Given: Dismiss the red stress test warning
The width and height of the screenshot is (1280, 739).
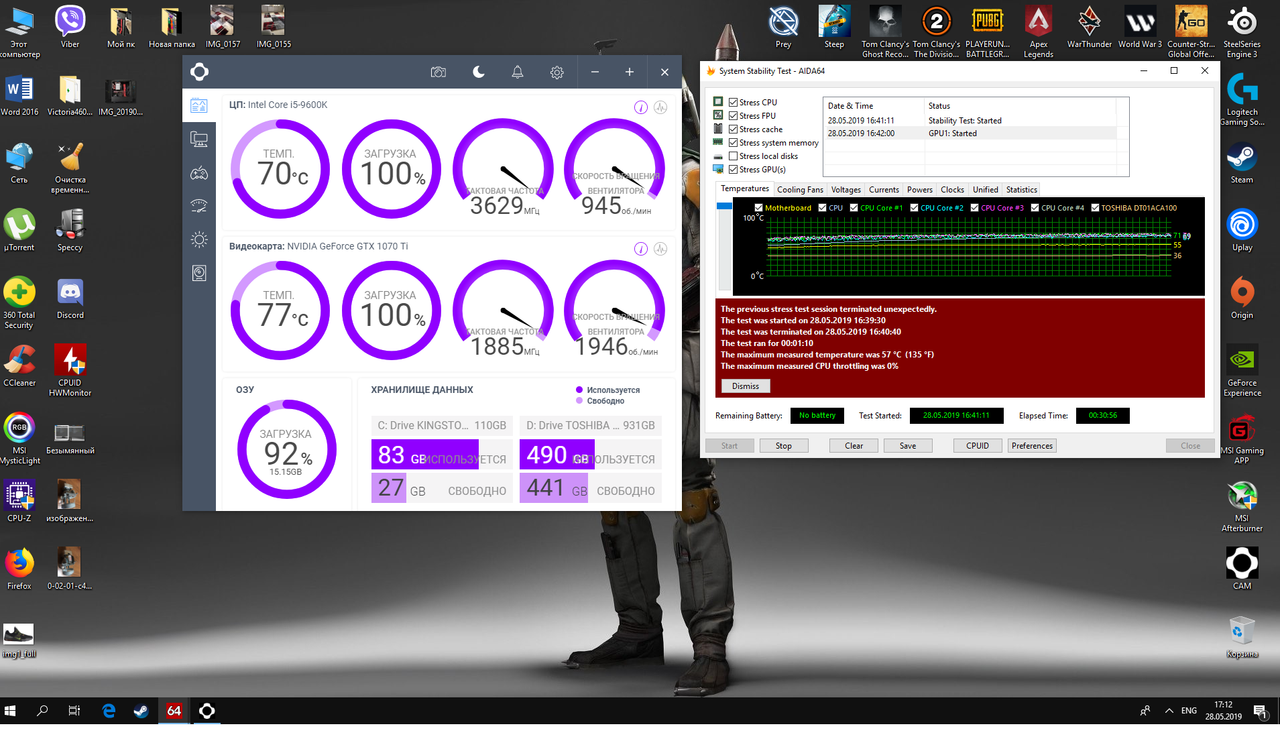Looking at the screenshot, I should click(745, 386).
